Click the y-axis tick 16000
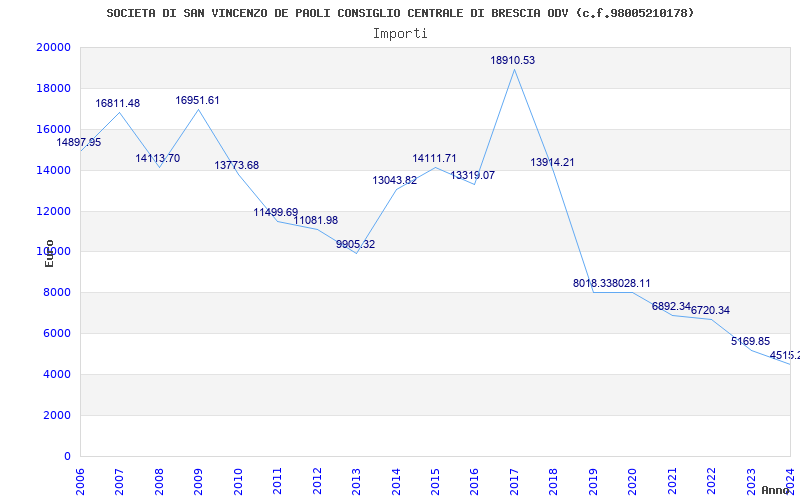800x500 pixels. click(x=53, y=129)
